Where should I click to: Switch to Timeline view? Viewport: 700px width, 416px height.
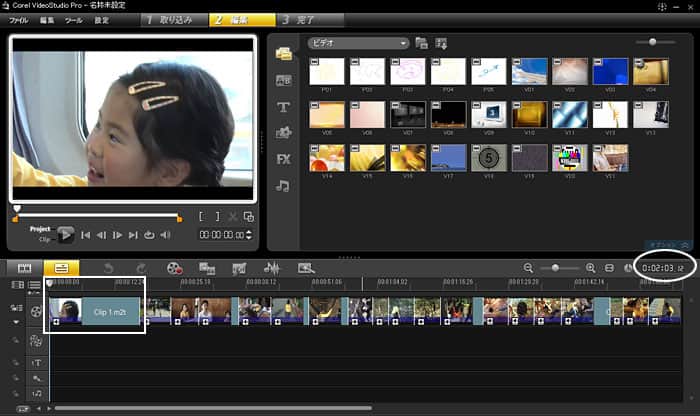(61, 268)
